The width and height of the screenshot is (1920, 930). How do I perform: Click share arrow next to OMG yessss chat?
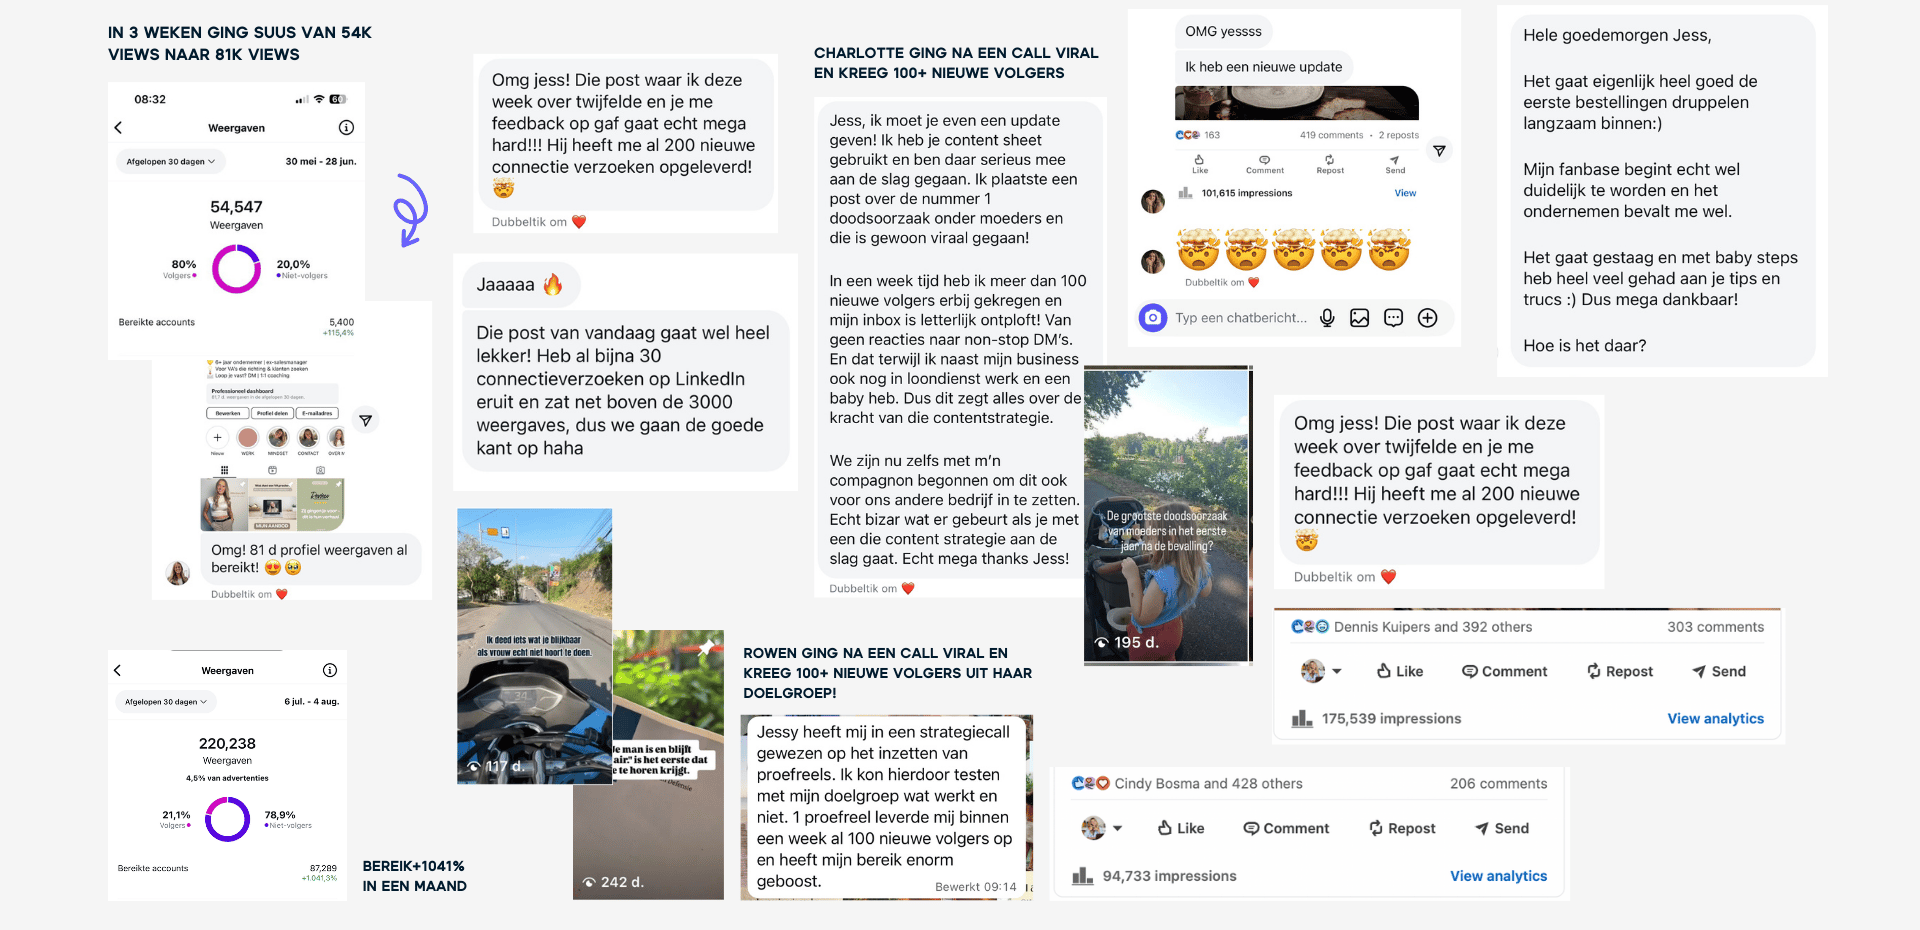point(1439,151)
